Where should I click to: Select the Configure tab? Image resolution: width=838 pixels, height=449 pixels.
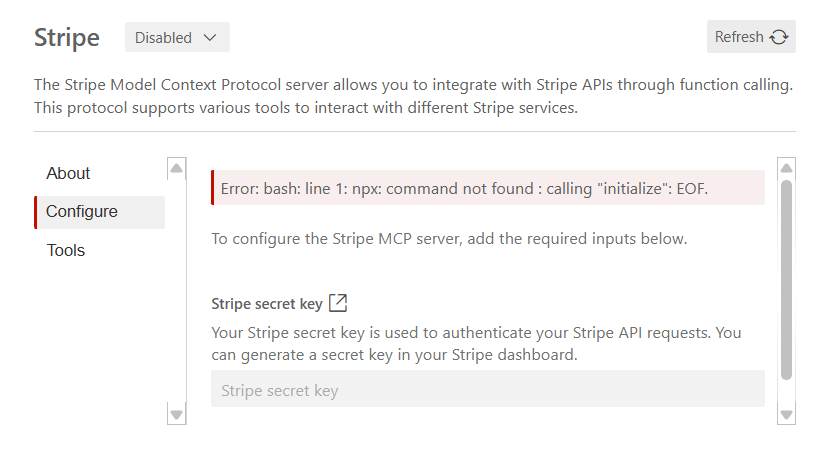(82, 212)
